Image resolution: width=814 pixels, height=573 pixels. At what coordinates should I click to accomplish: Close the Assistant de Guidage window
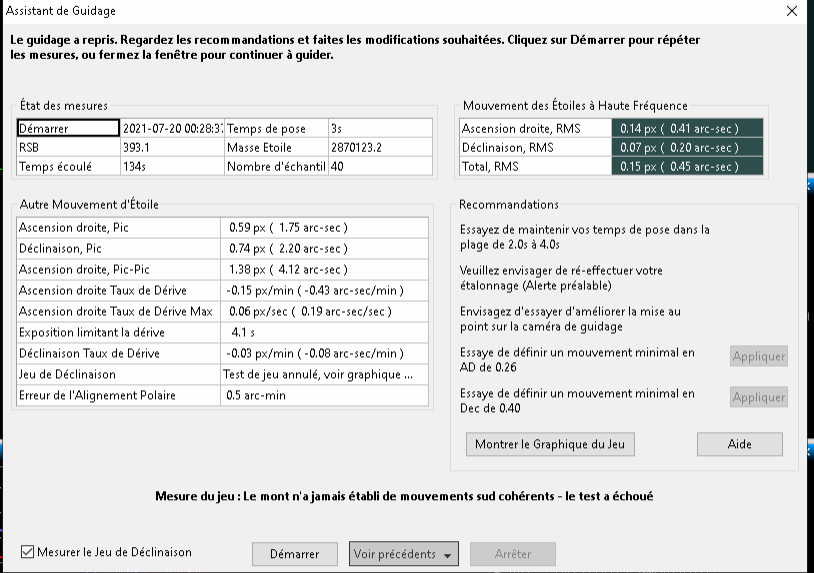tap(792, 12)
